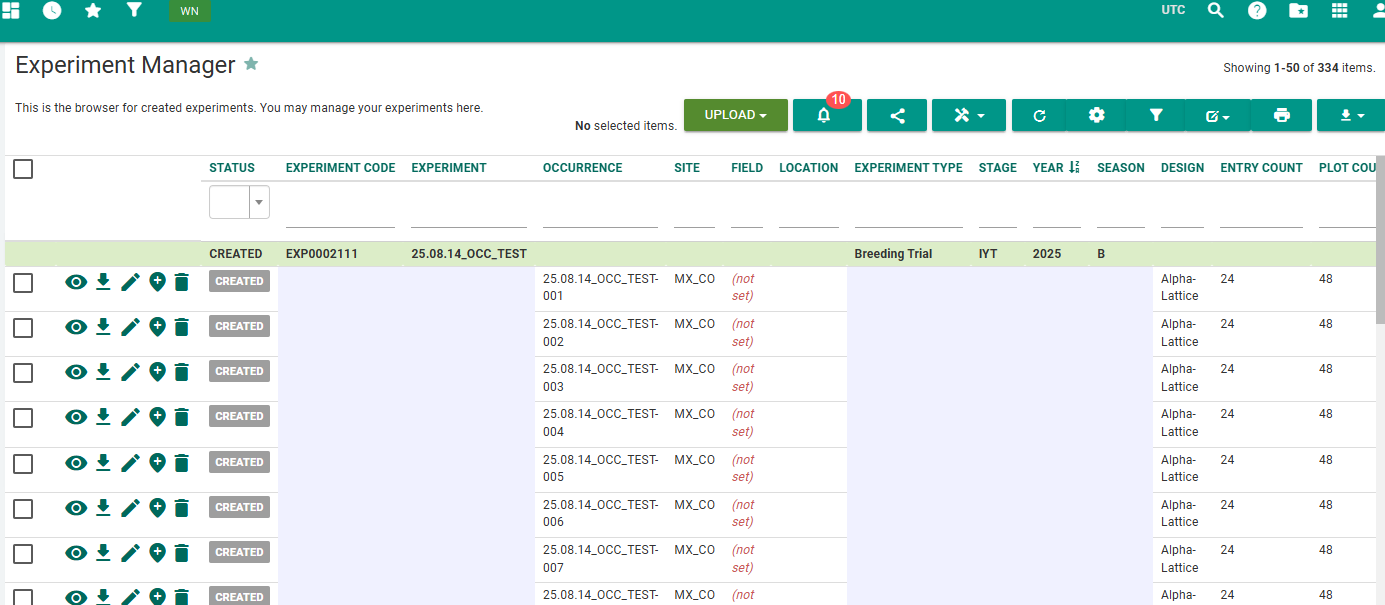Click the refresh icon in toolbar
The height and width of the screenshot is (605, 1385).
(x=1039, y=116)
